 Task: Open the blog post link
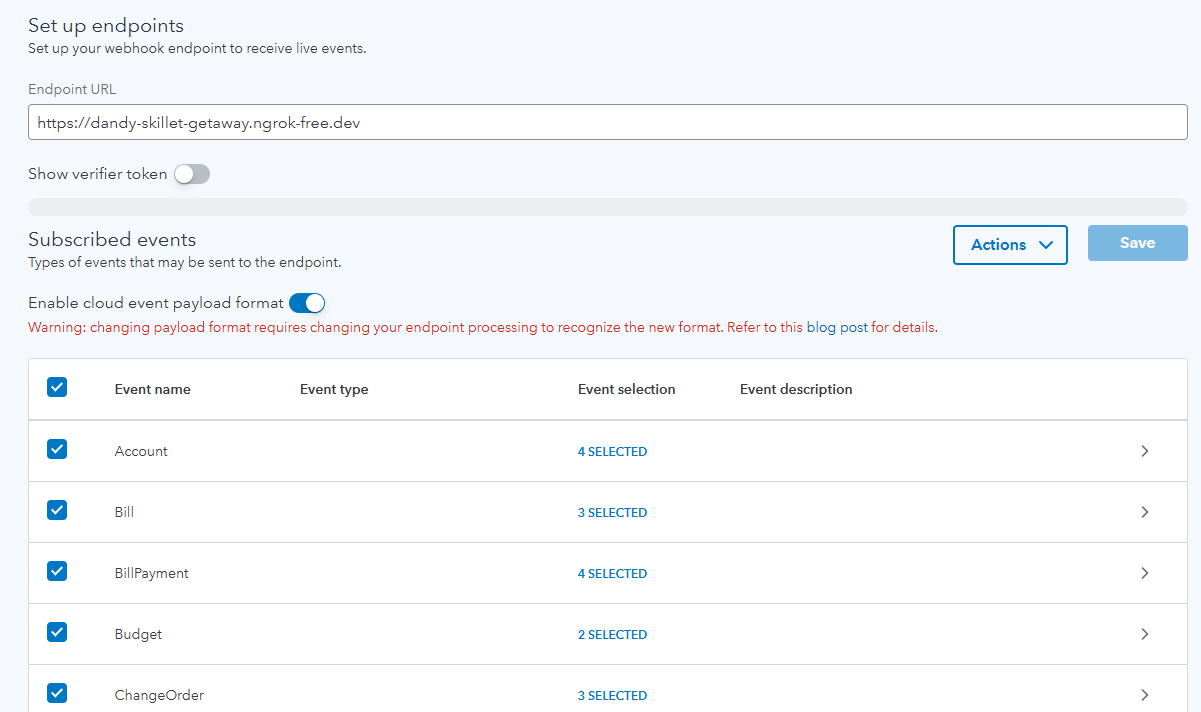point(837,327)
